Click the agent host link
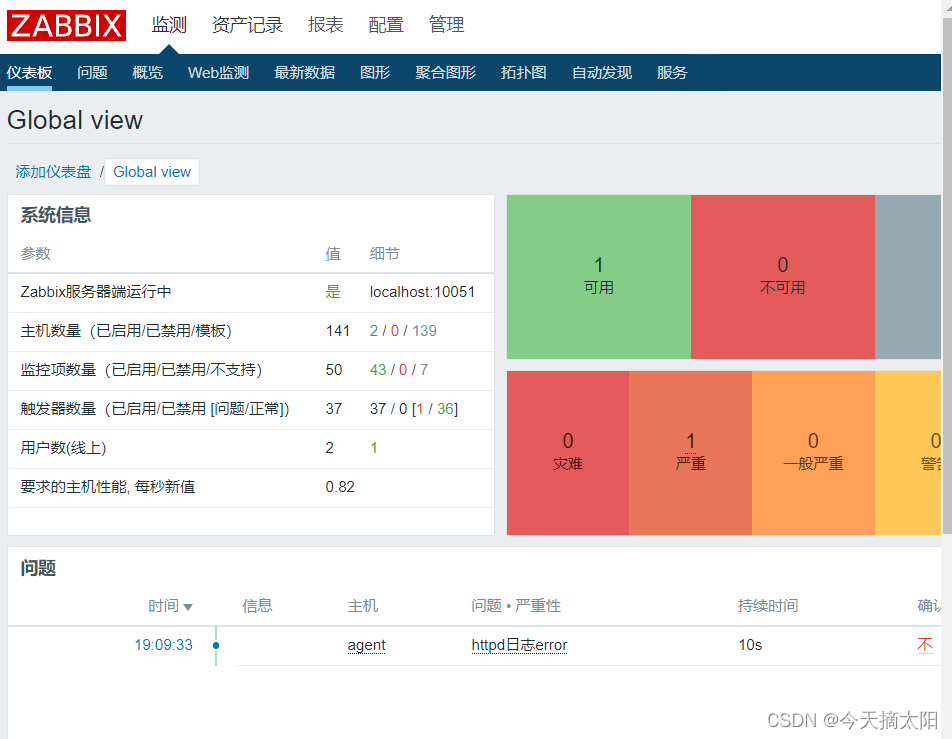 [x=366, y=645]
